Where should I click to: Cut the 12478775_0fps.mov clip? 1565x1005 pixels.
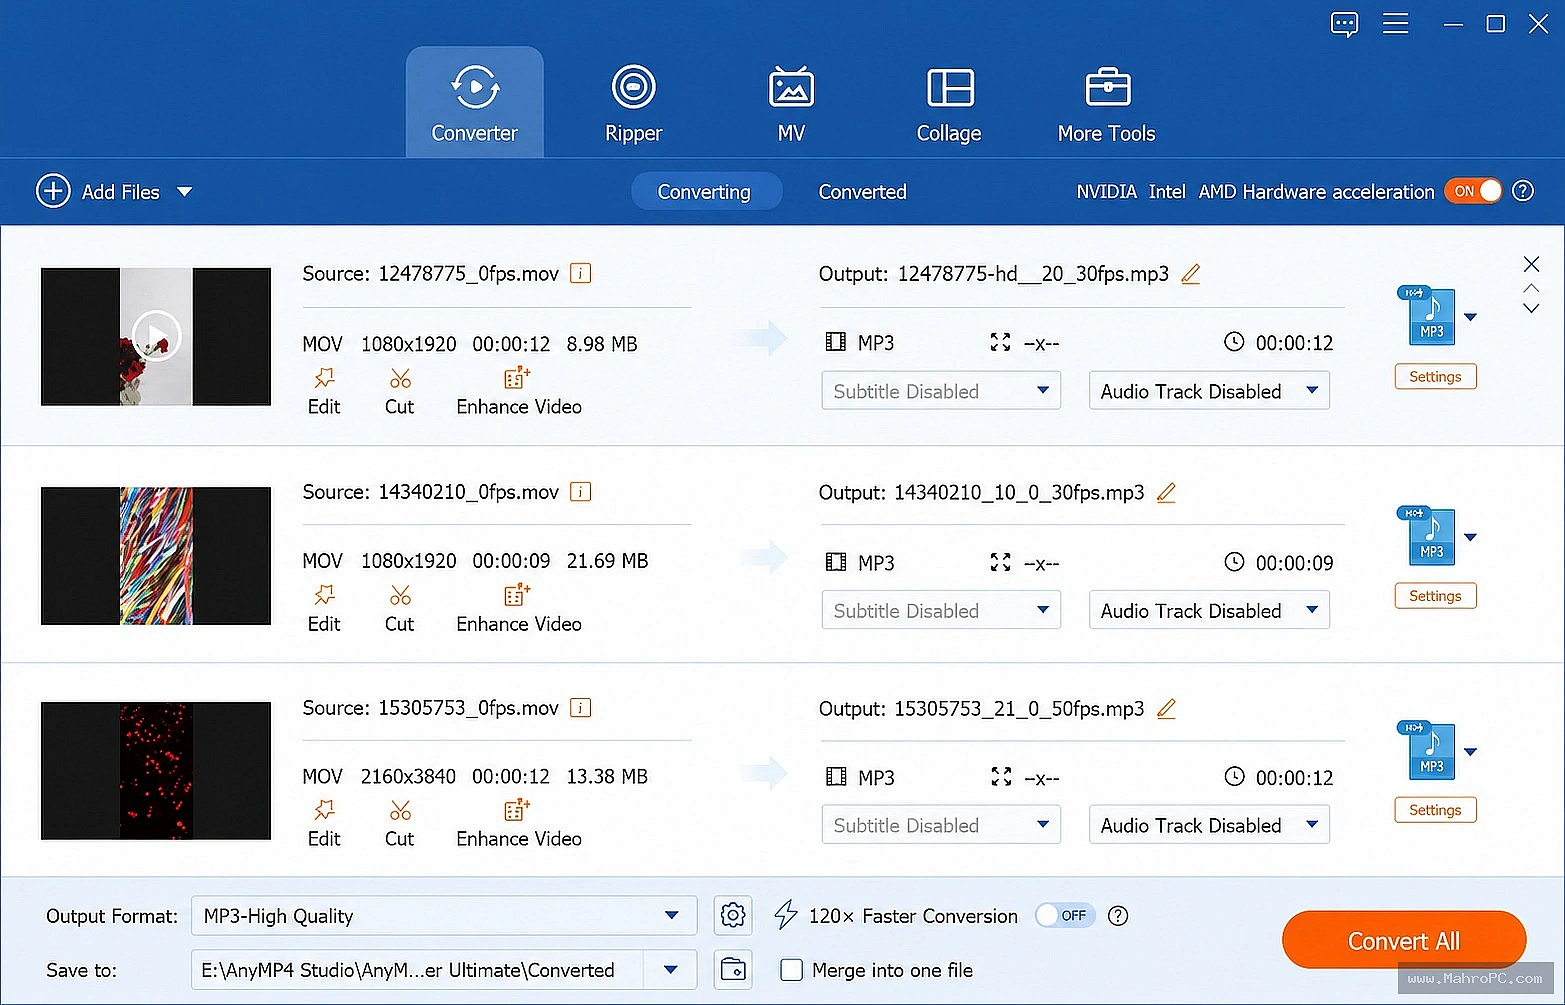[400, 391]
